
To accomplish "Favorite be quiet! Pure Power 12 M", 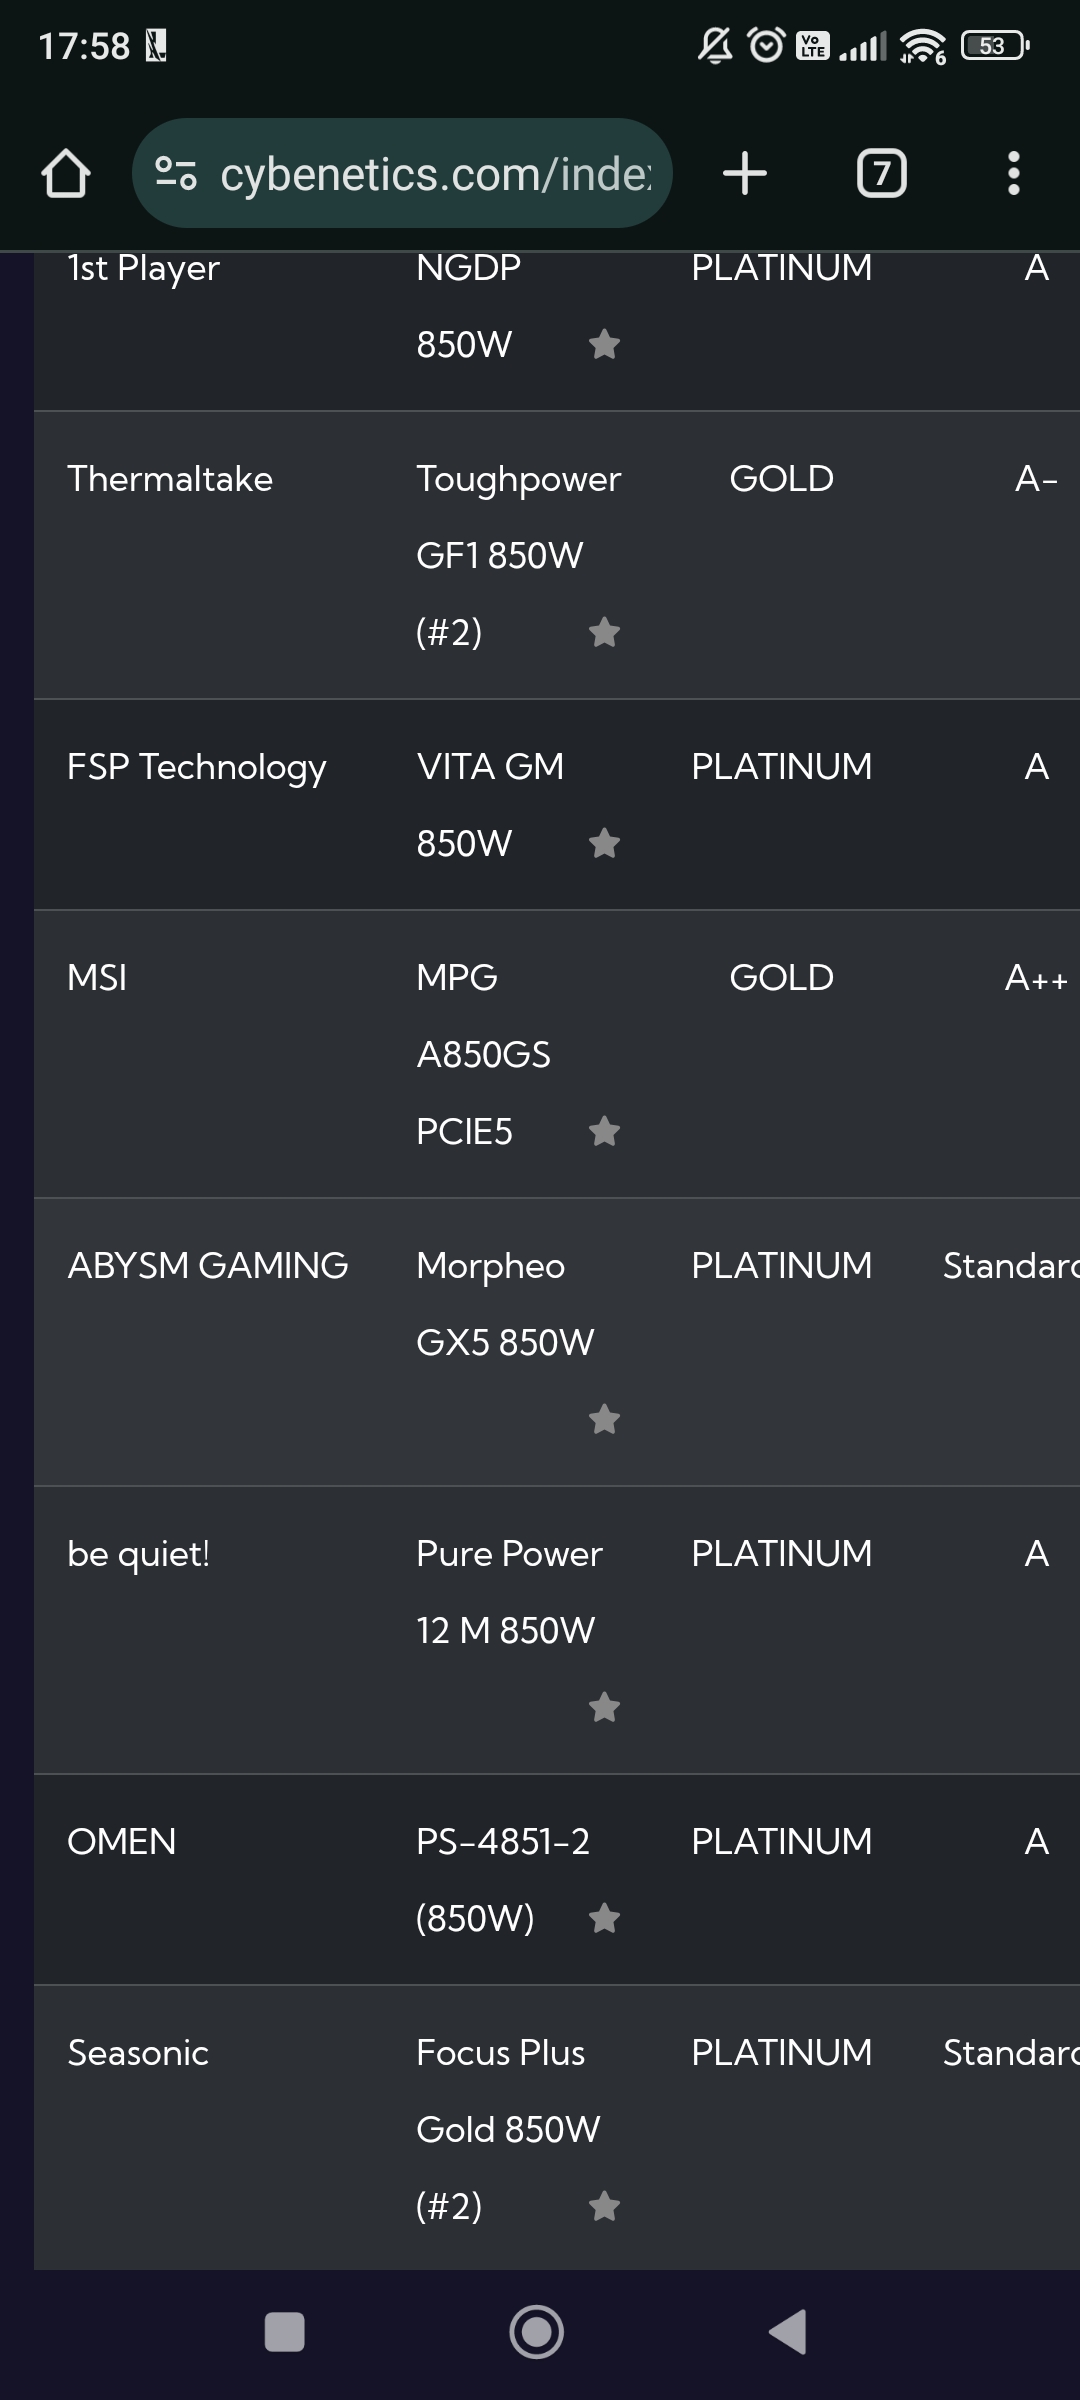I will [x=604, y=1707].
